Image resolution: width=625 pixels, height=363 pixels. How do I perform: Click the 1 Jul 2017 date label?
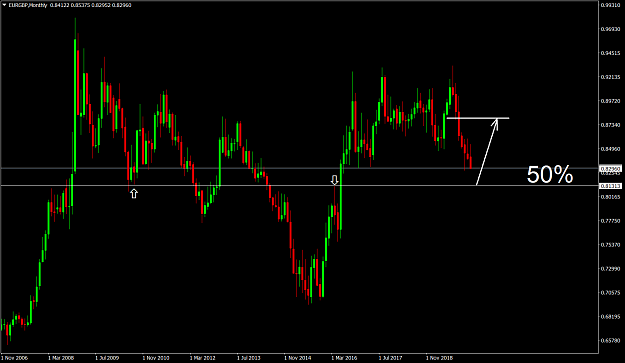click(391, 358)
